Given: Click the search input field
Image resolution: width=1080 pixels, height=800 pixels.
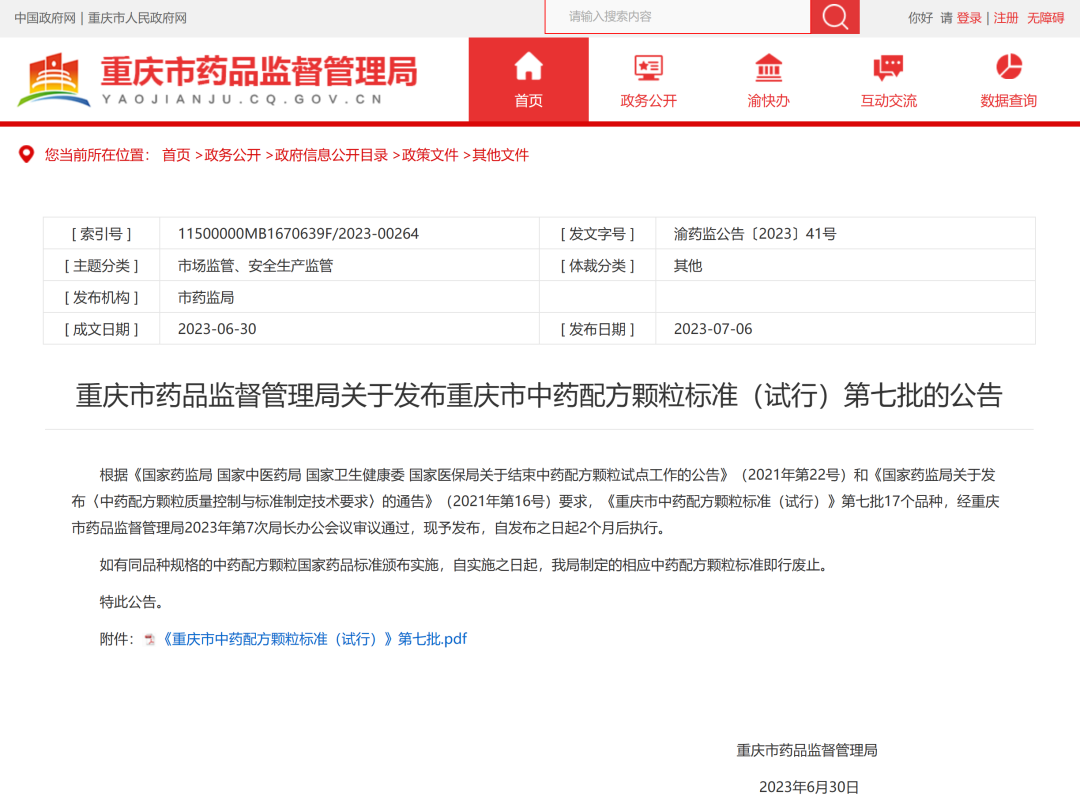Looking at the screenshot, I should point(678,17).
